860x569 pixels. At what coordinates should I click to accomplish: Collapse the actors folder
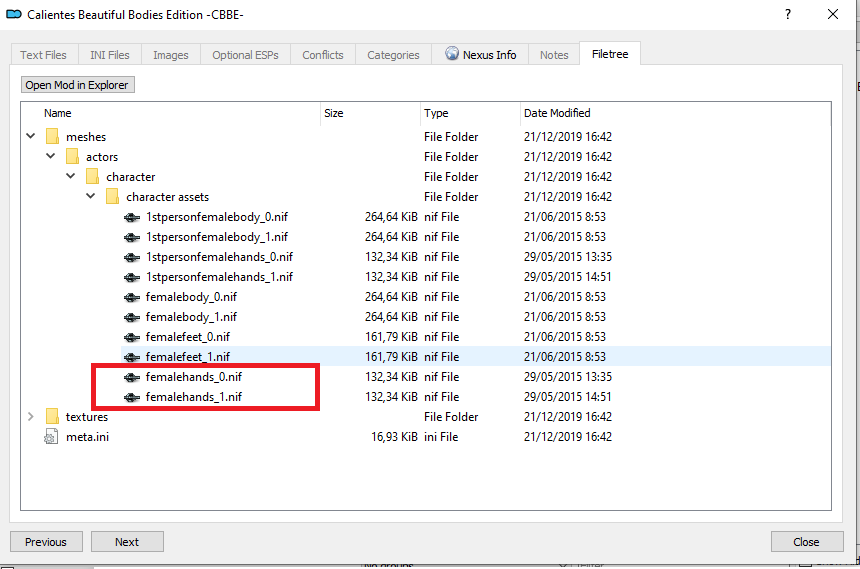50,156
